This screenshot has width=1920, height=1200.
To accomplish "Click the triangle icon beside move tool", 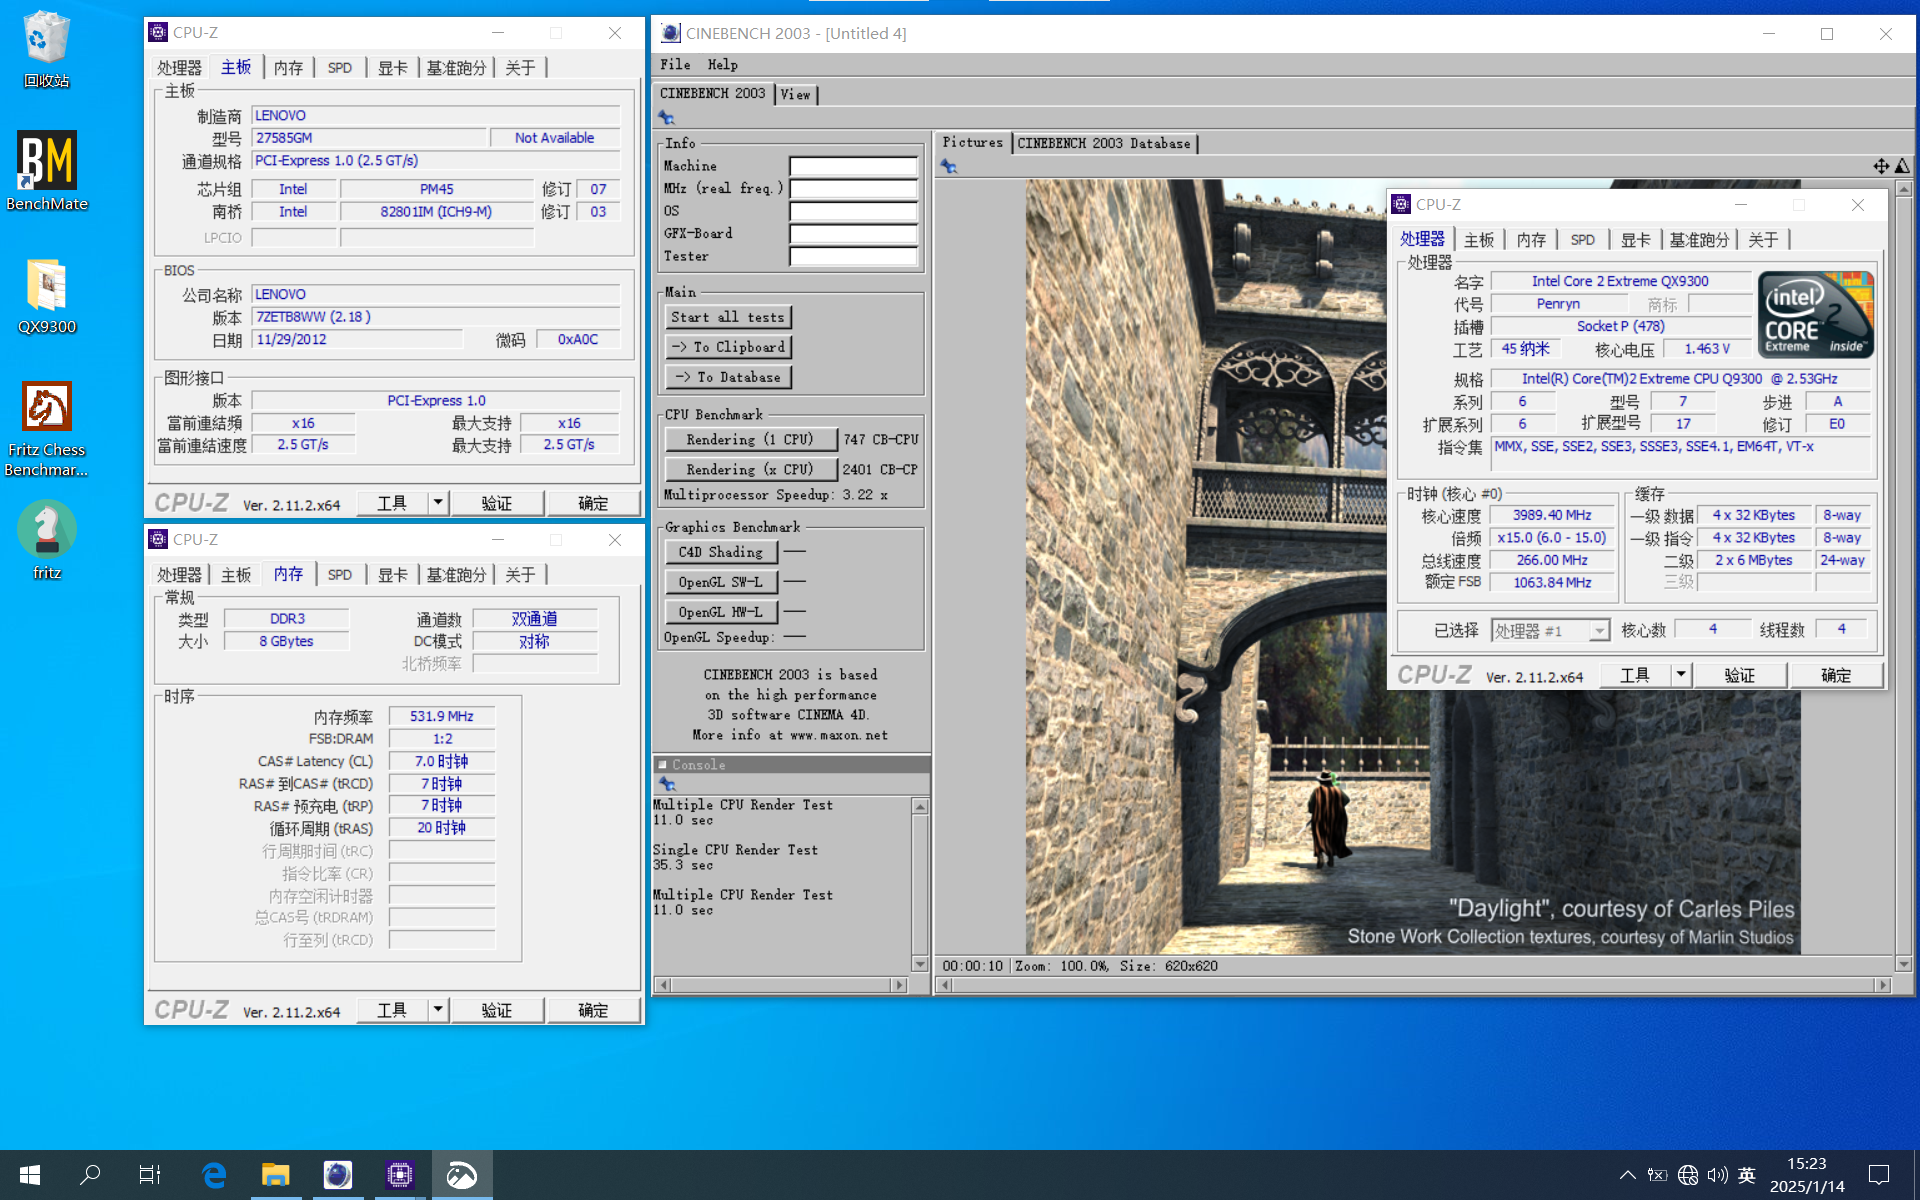I will pos(1902,166).
